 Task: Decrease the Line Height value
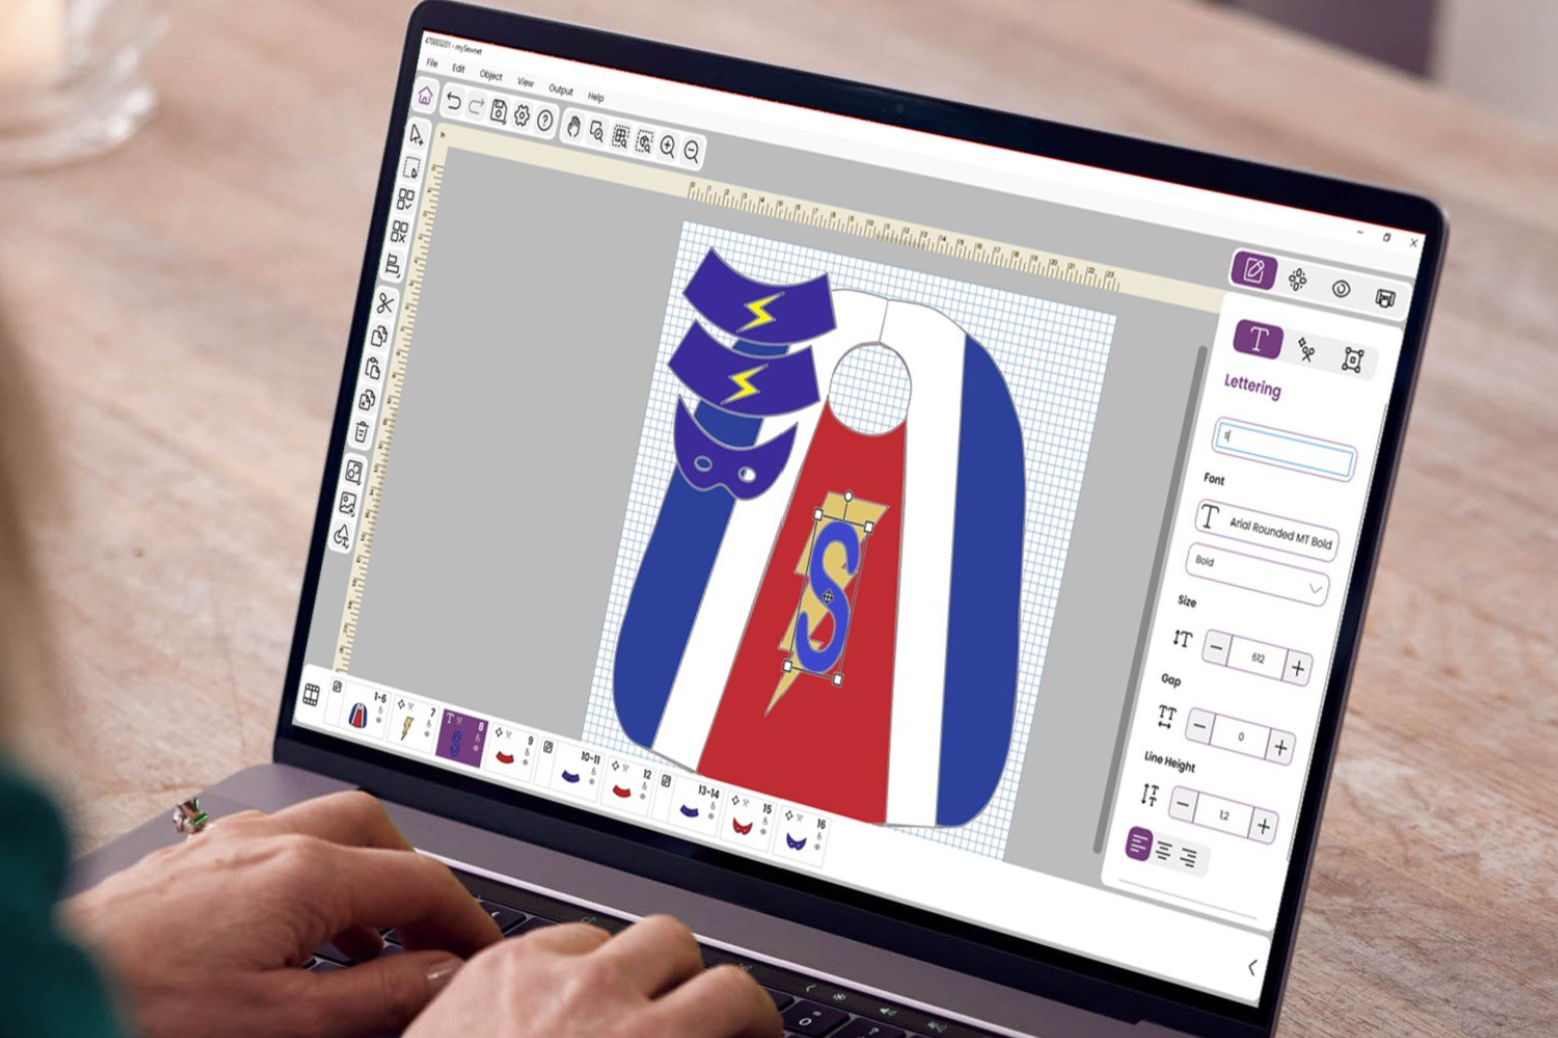1183,804
